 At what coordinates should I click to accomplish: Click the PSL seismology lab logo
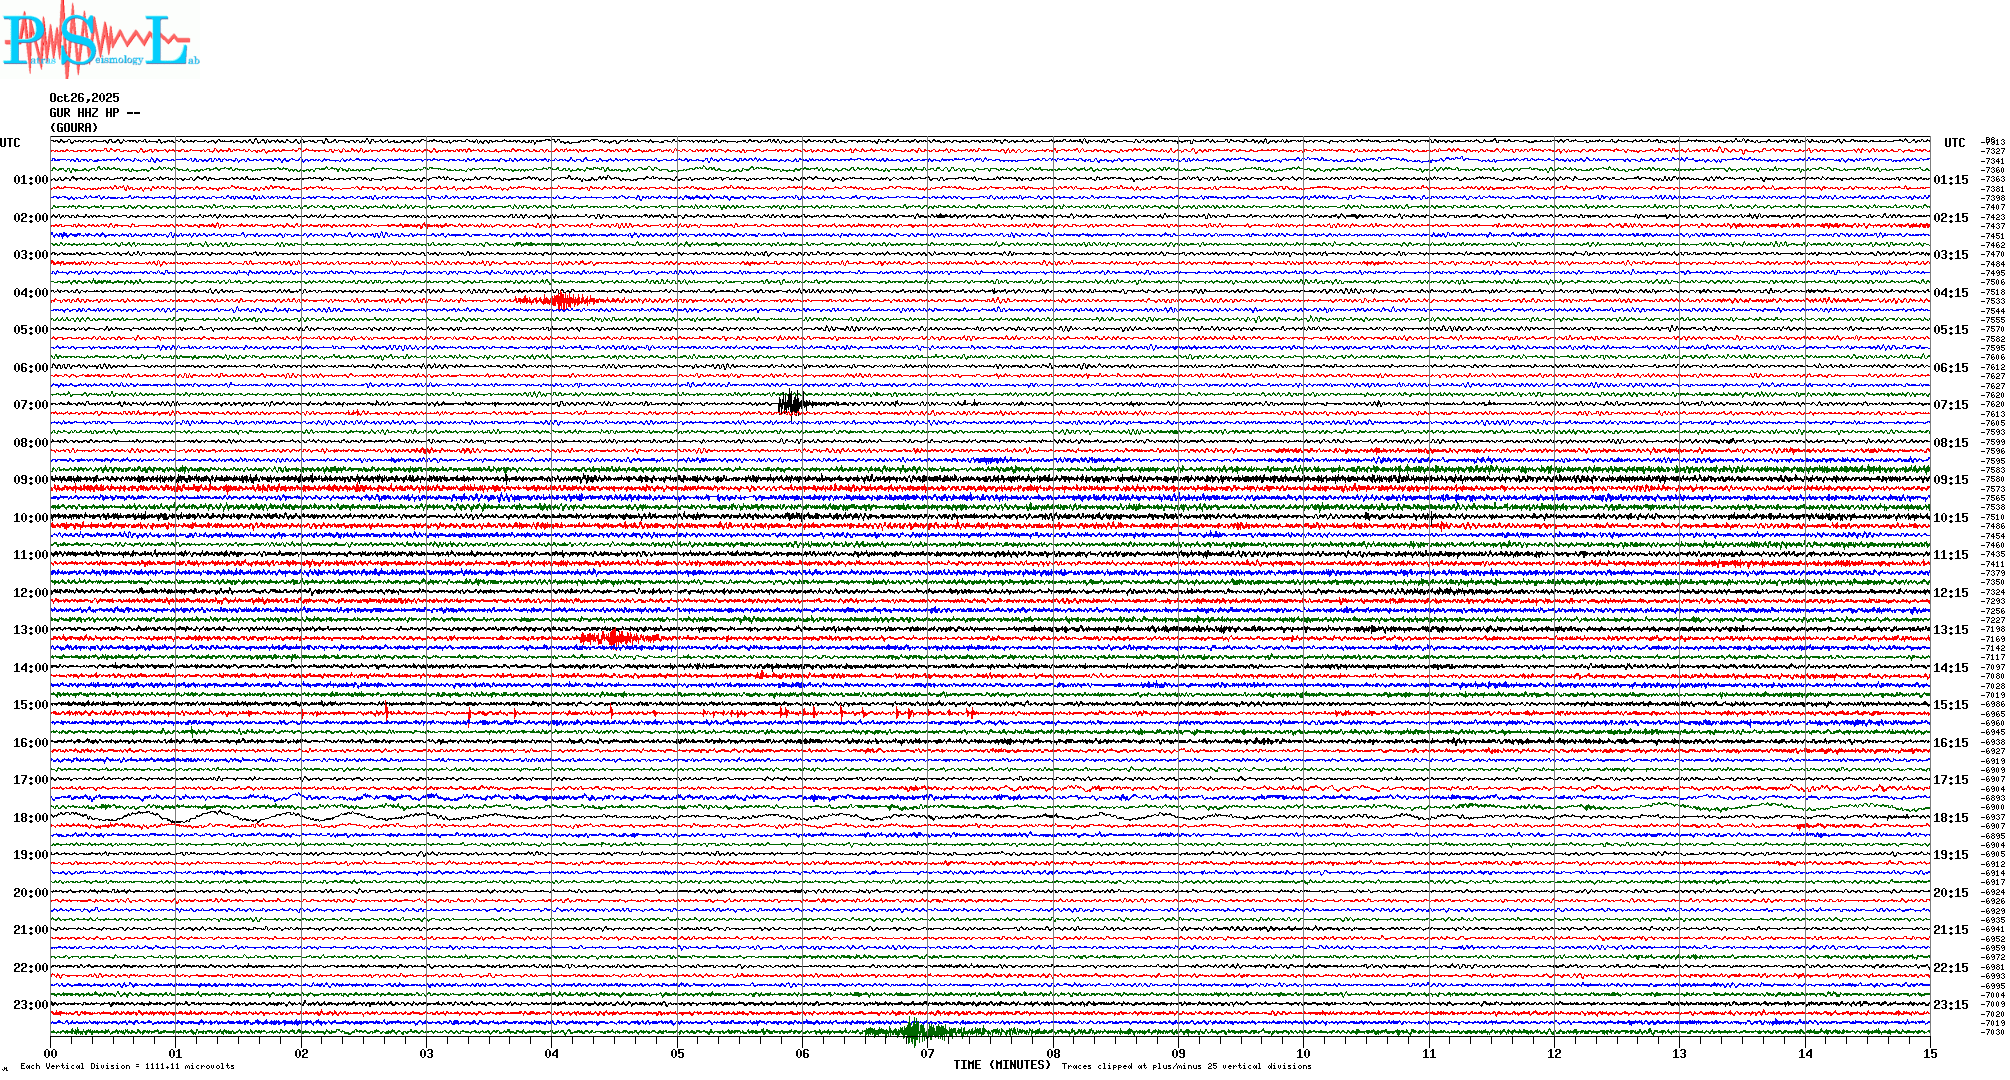pos(98,40)
